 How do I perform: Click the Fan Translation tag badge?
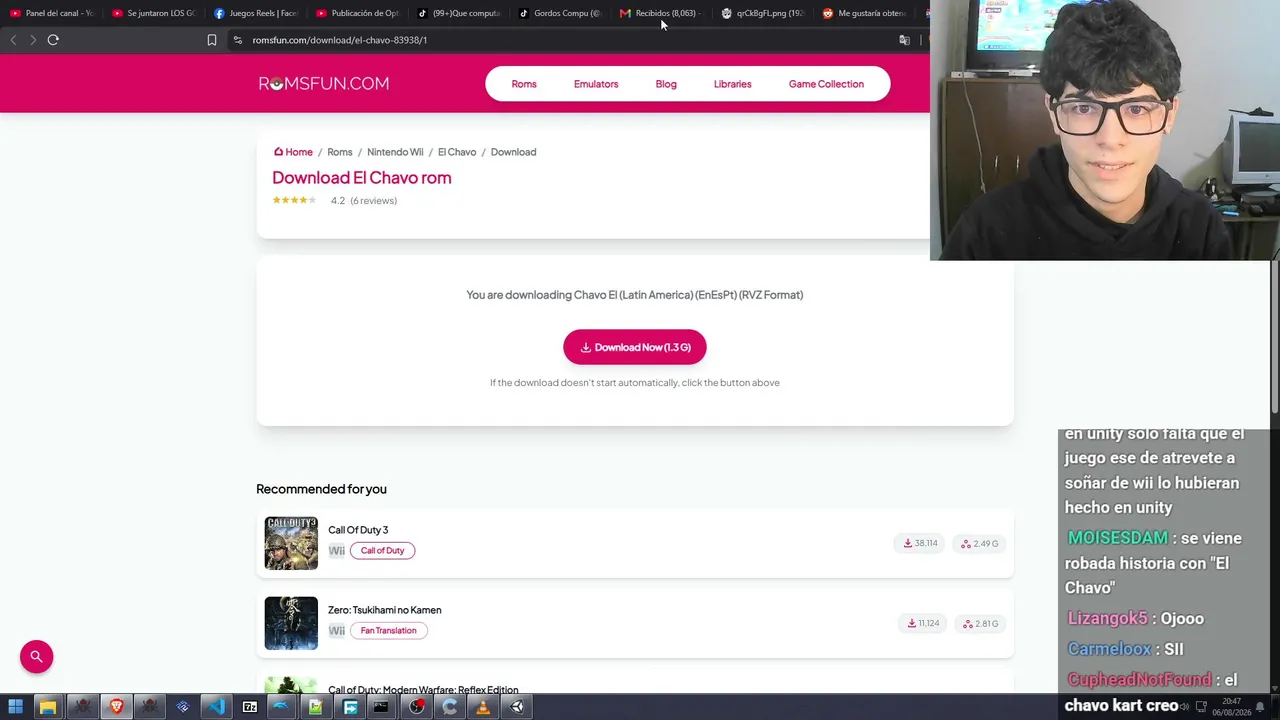[x=388, y=630]
